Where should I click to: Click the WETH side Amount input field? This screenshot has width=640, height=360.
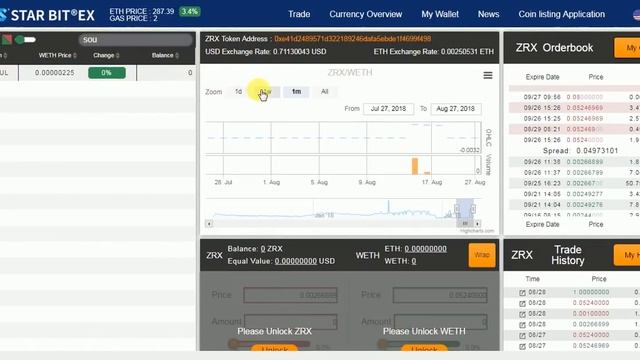tap(440, 322)
